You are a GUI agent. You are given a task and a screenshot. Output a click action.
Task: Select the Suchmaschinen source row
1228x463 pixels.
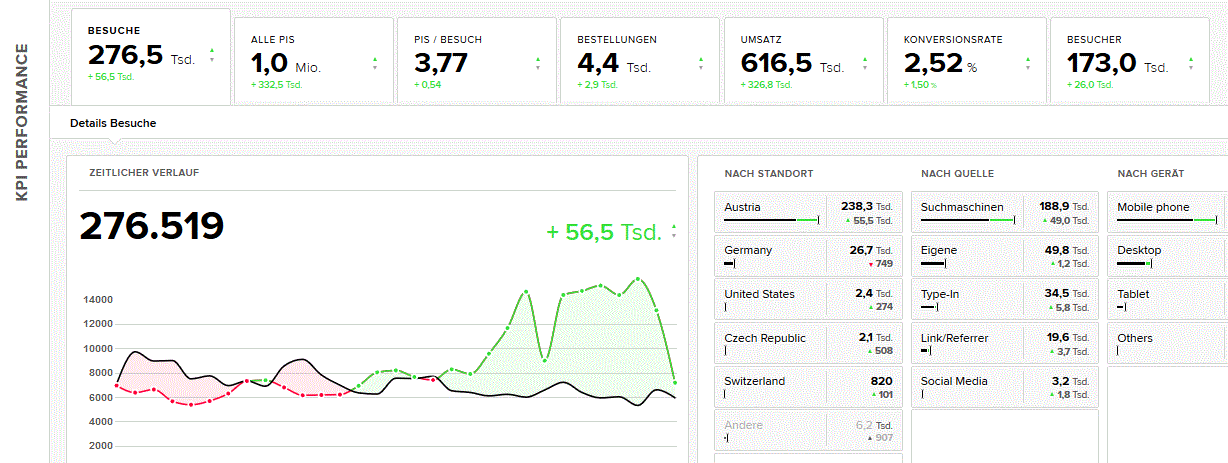click(1005, 213)
